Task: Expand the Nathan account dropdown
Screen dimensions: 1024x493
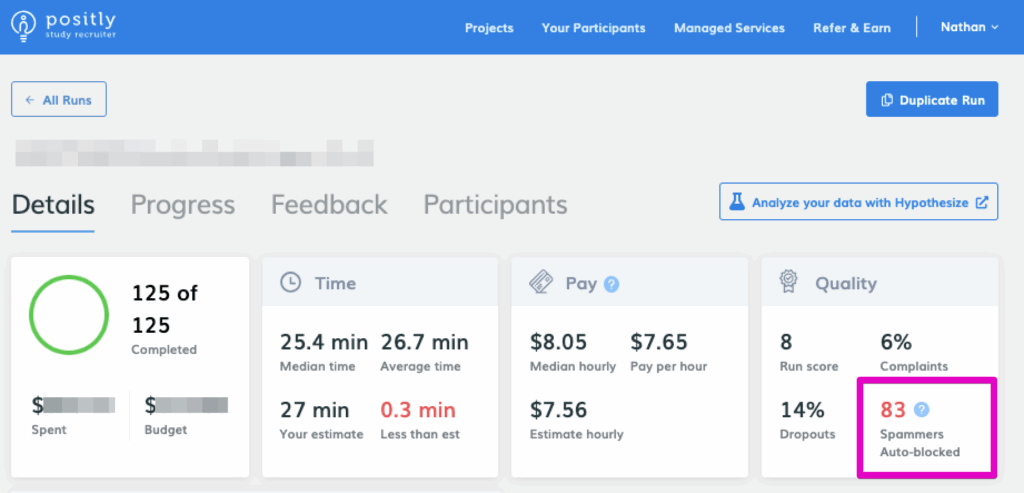Action: [x=969, y=27]
